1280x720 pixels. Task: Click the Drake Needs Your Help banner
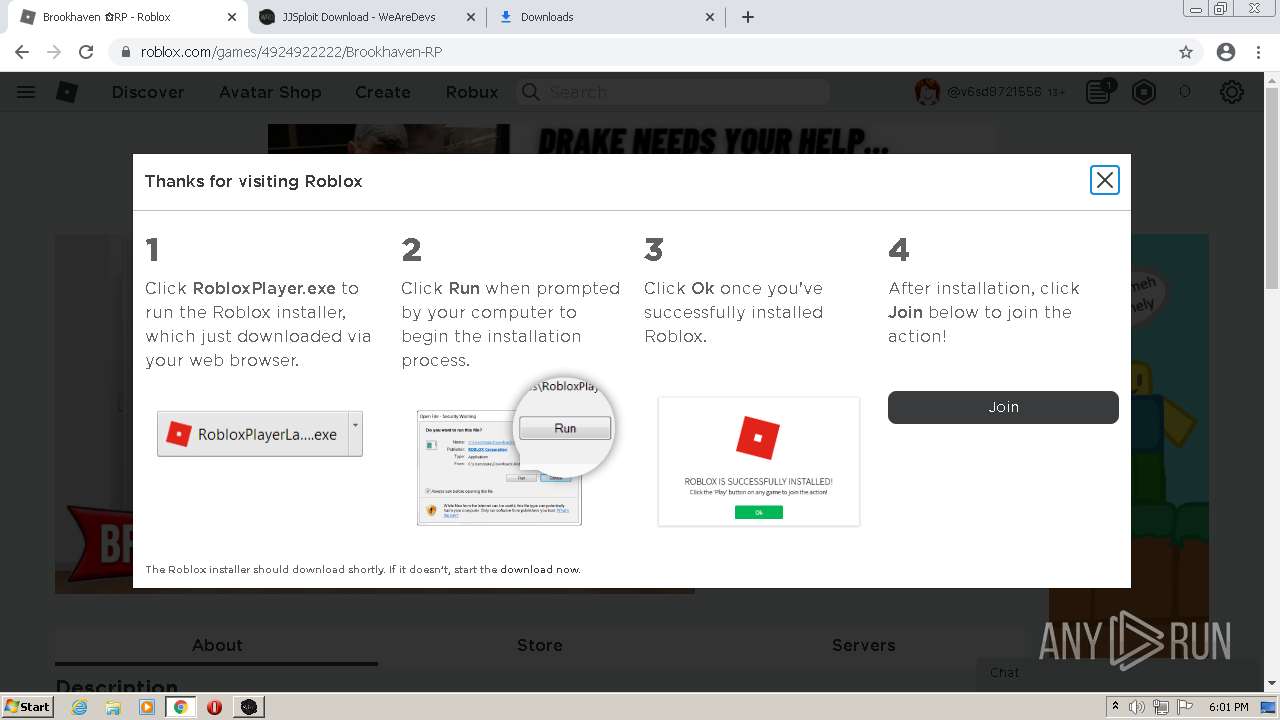pyautogui.click(x=632, y=139)
